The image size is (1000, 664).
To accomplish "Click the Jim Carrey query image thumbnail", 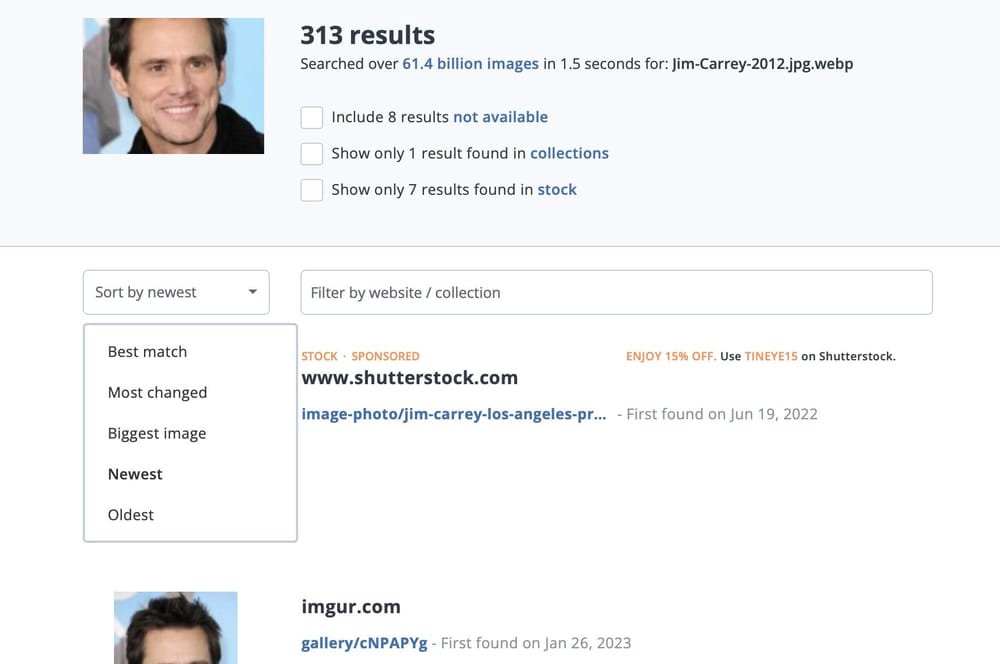I will 173,85.
